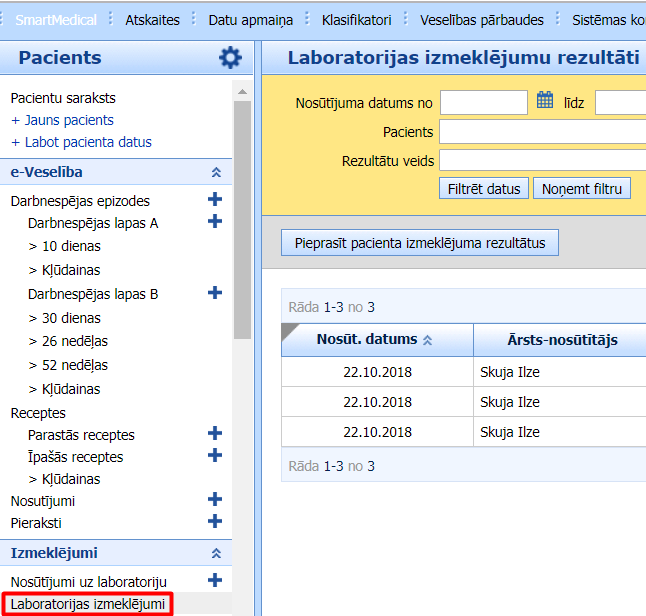Click plus icon beside Darbnespējas lapas A

(214, 222)
